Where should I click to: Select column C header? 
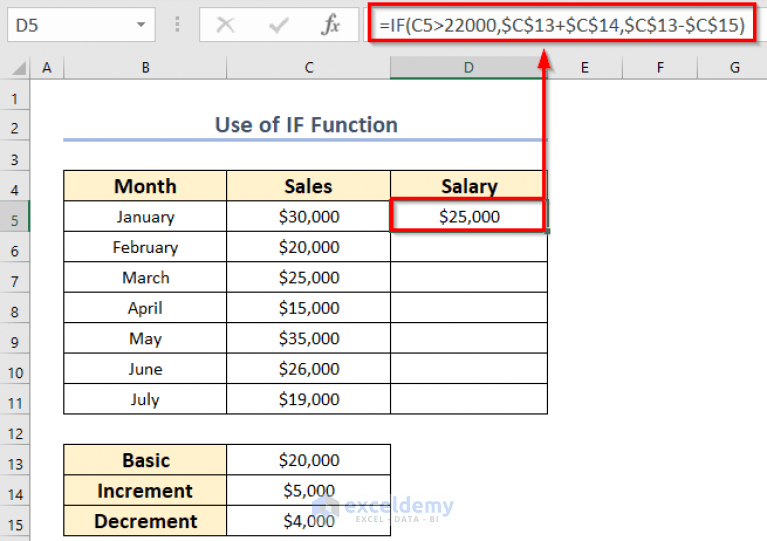[309, 68]
